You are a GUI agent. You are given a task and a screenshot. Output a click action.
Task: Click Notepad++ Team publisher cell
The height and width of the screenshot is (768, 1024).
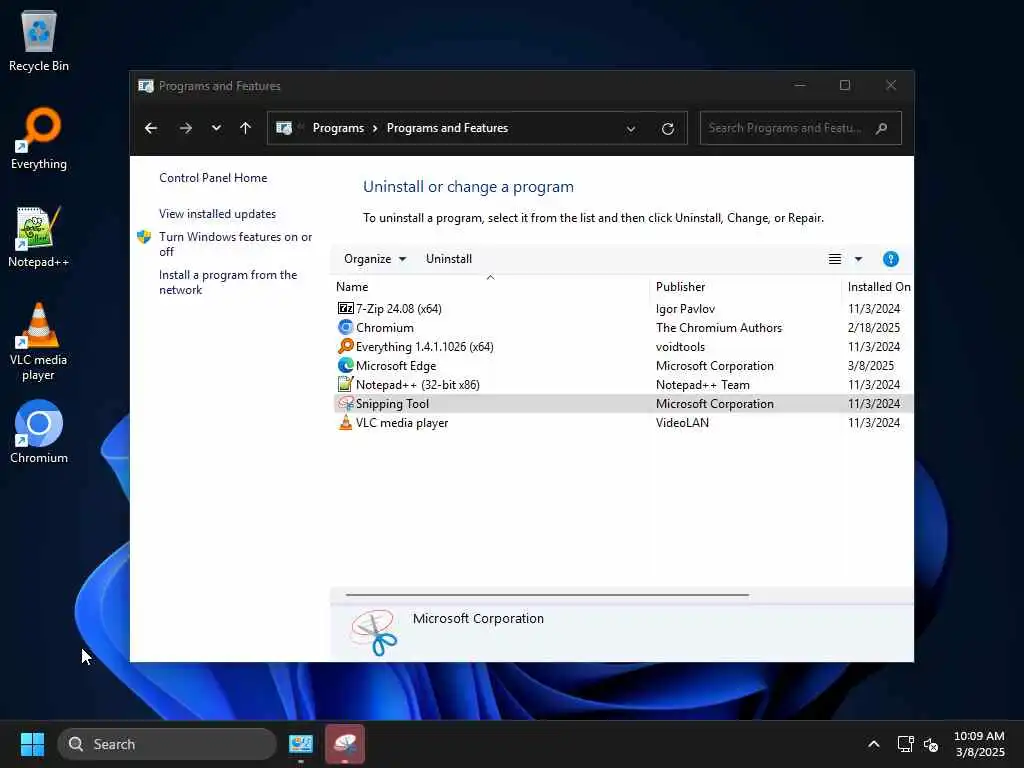[x=703, y=385]
